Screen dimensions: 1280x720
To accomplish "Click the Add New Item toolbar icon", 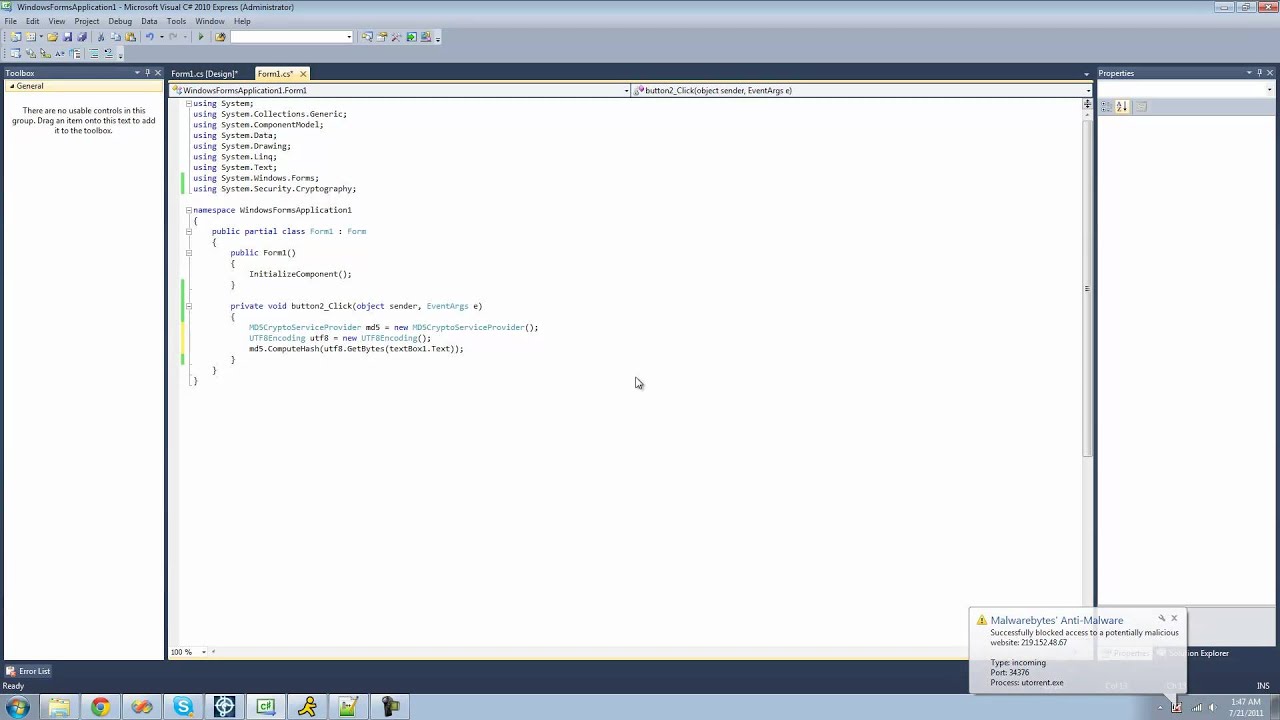I will [x=30, y=37].
